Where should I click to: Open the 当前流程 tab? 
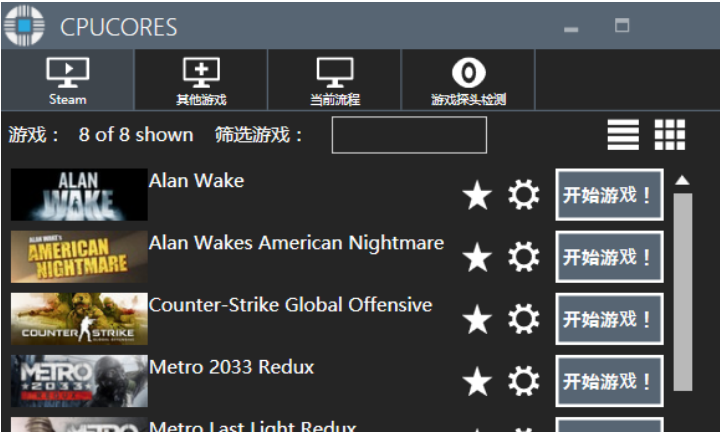[x=335, y=80]
